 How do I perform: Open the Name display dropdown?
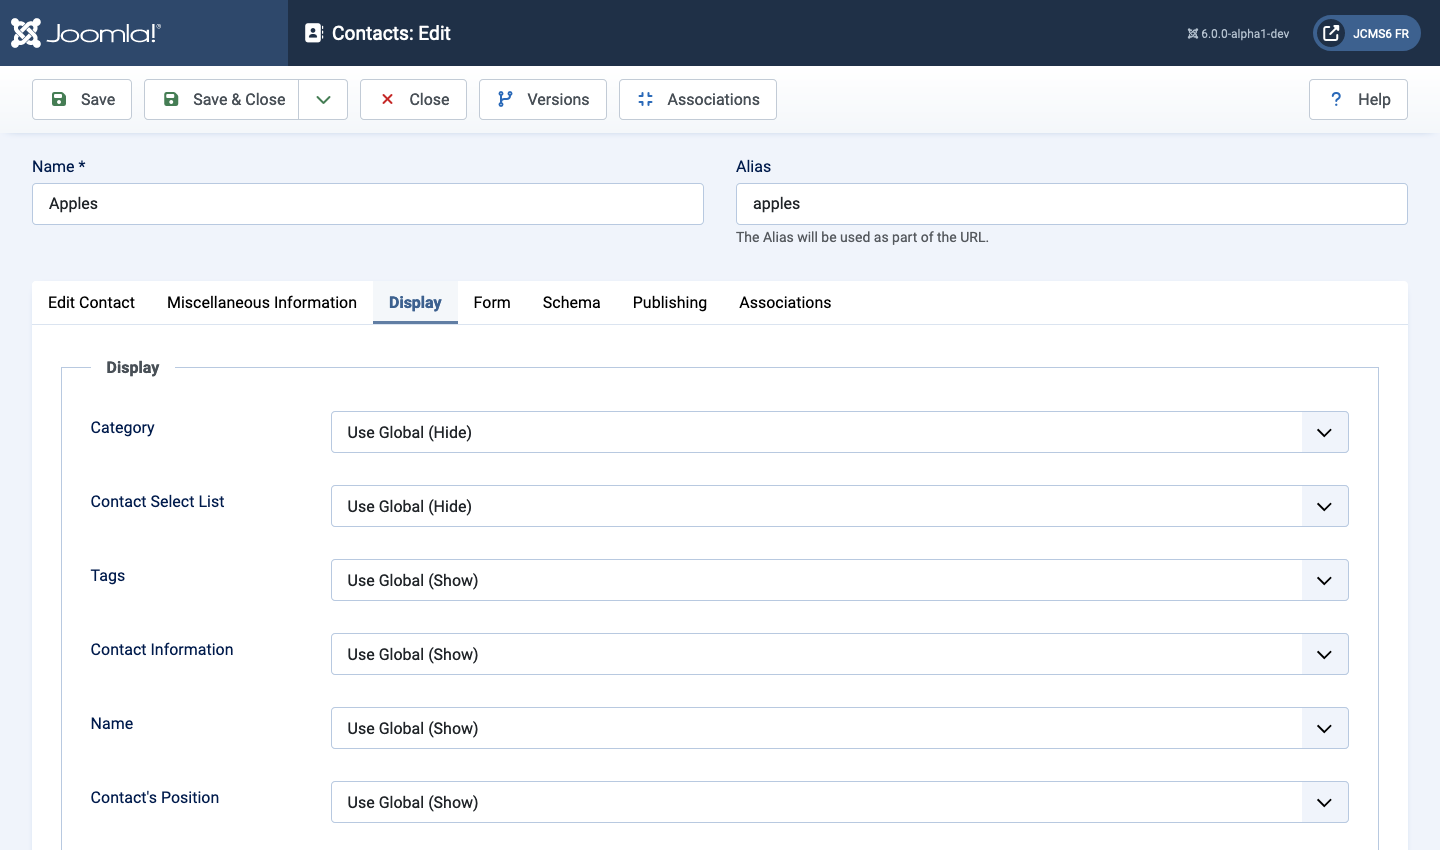(840, 728)
